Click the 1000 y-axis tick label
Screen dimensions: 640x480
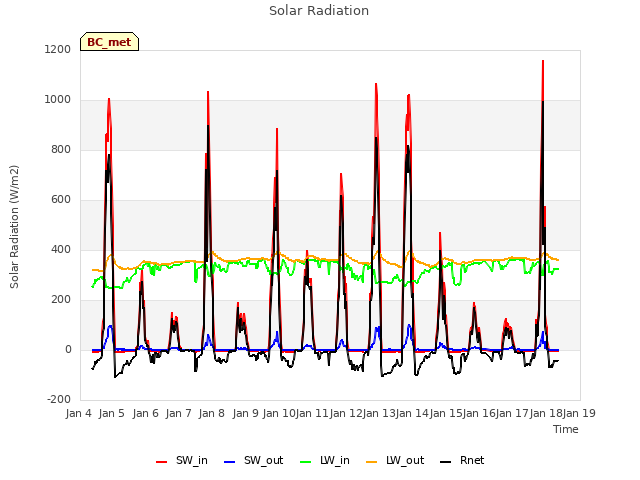pos(58,100)
